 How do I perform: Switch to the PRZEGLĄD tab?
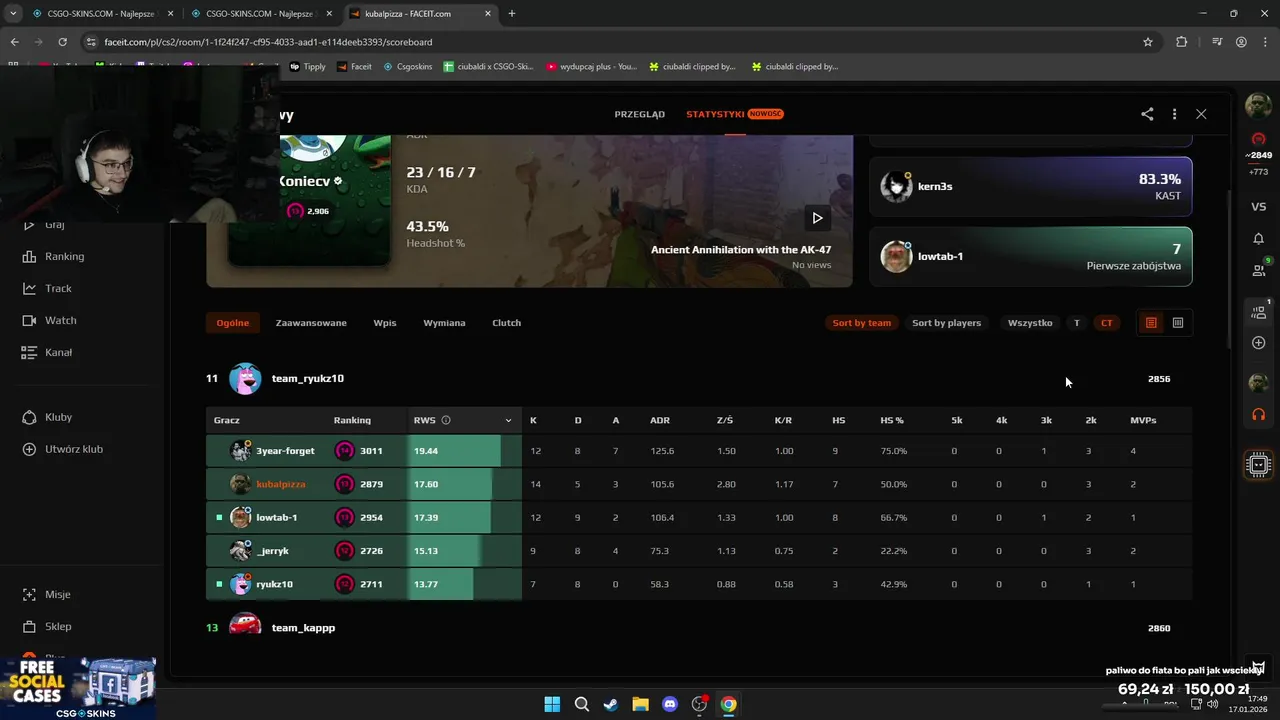(640, 114)
